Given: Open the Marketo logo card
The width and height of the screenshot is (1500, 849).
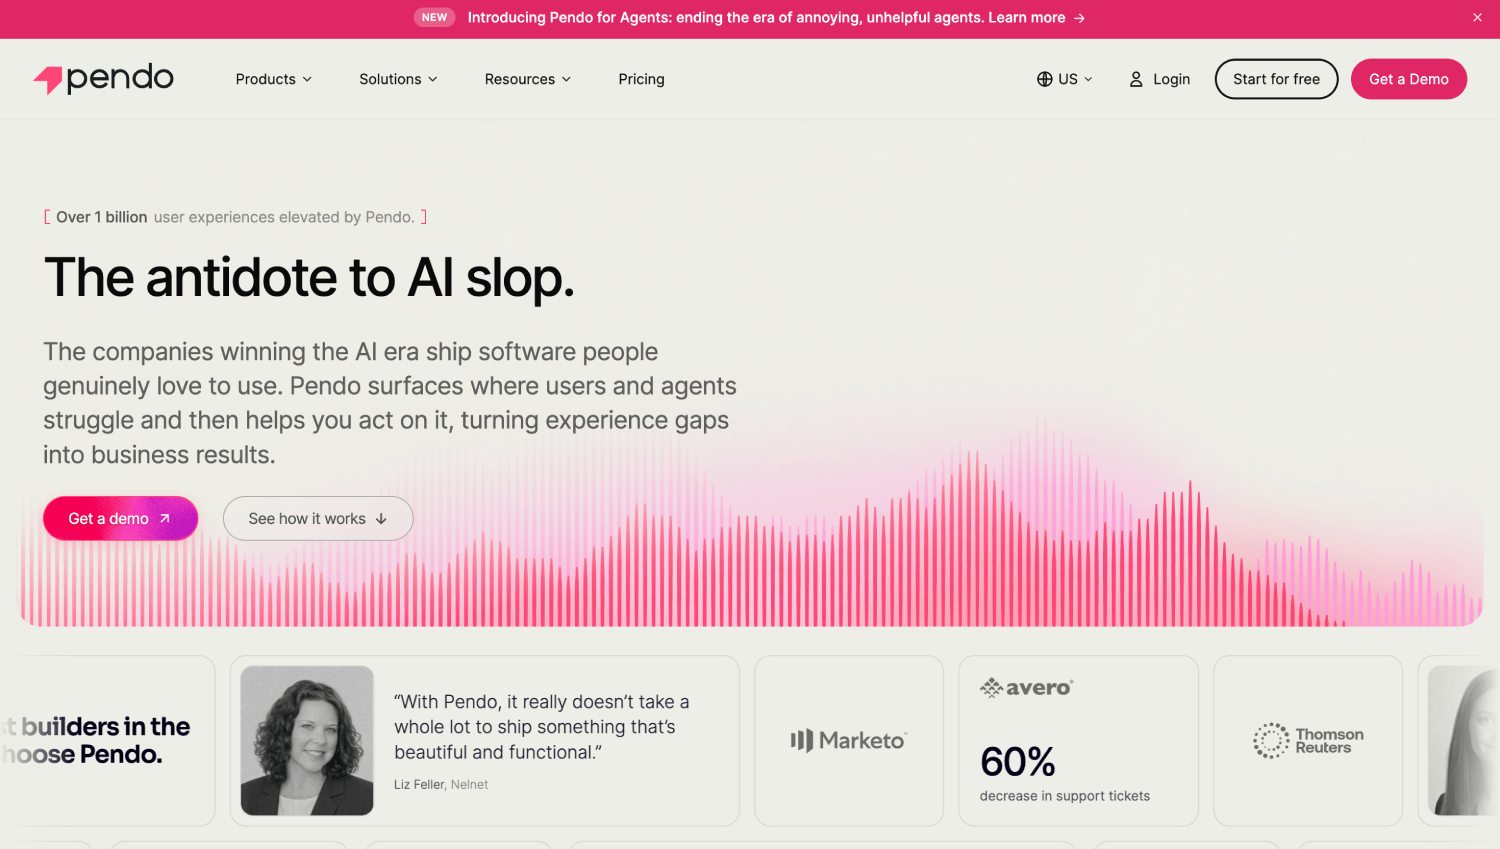Looking at the screenshot, I should pos(849,741).
